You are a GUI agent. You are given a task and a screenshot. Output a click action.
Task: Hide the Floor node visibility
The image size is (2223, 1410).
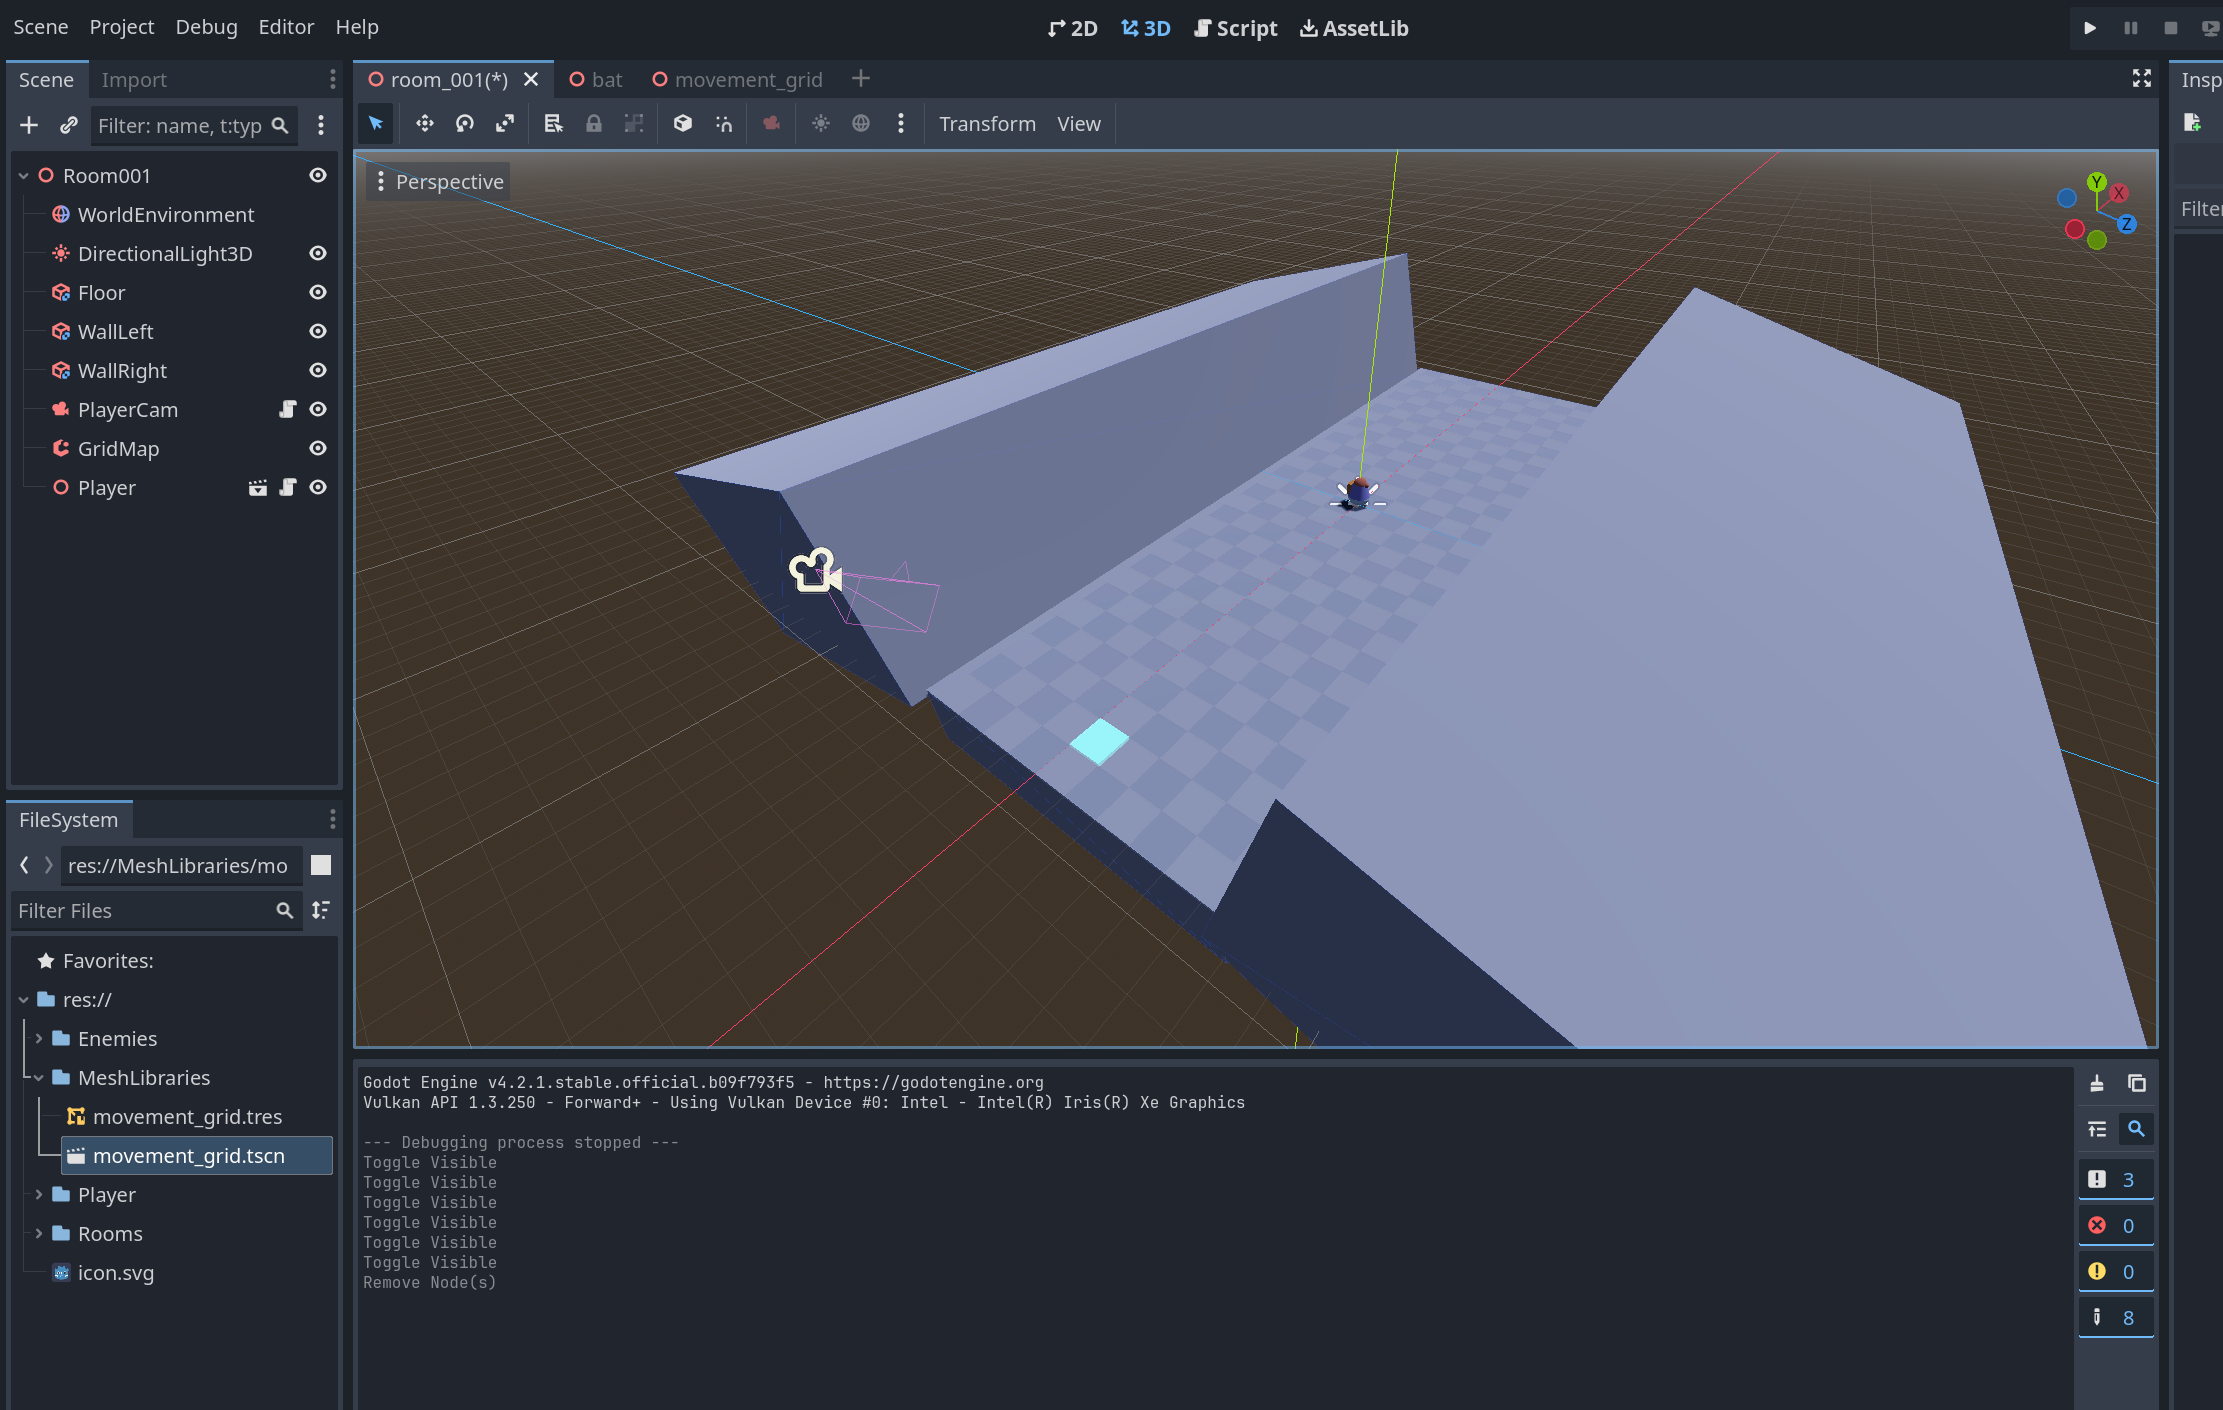tap(318, 292)
